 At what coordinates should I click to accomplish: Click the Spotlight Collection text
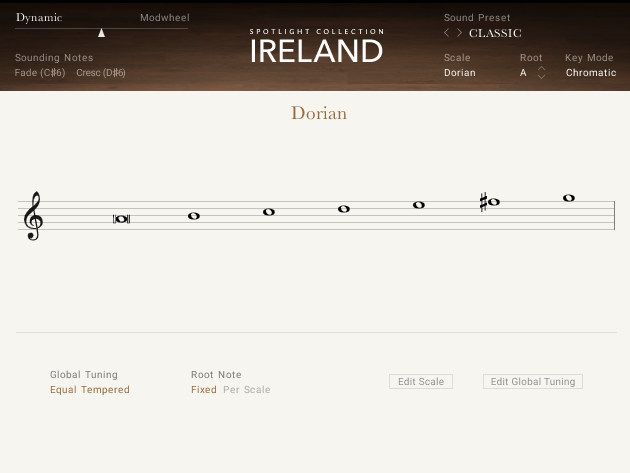tap(317, 31)
